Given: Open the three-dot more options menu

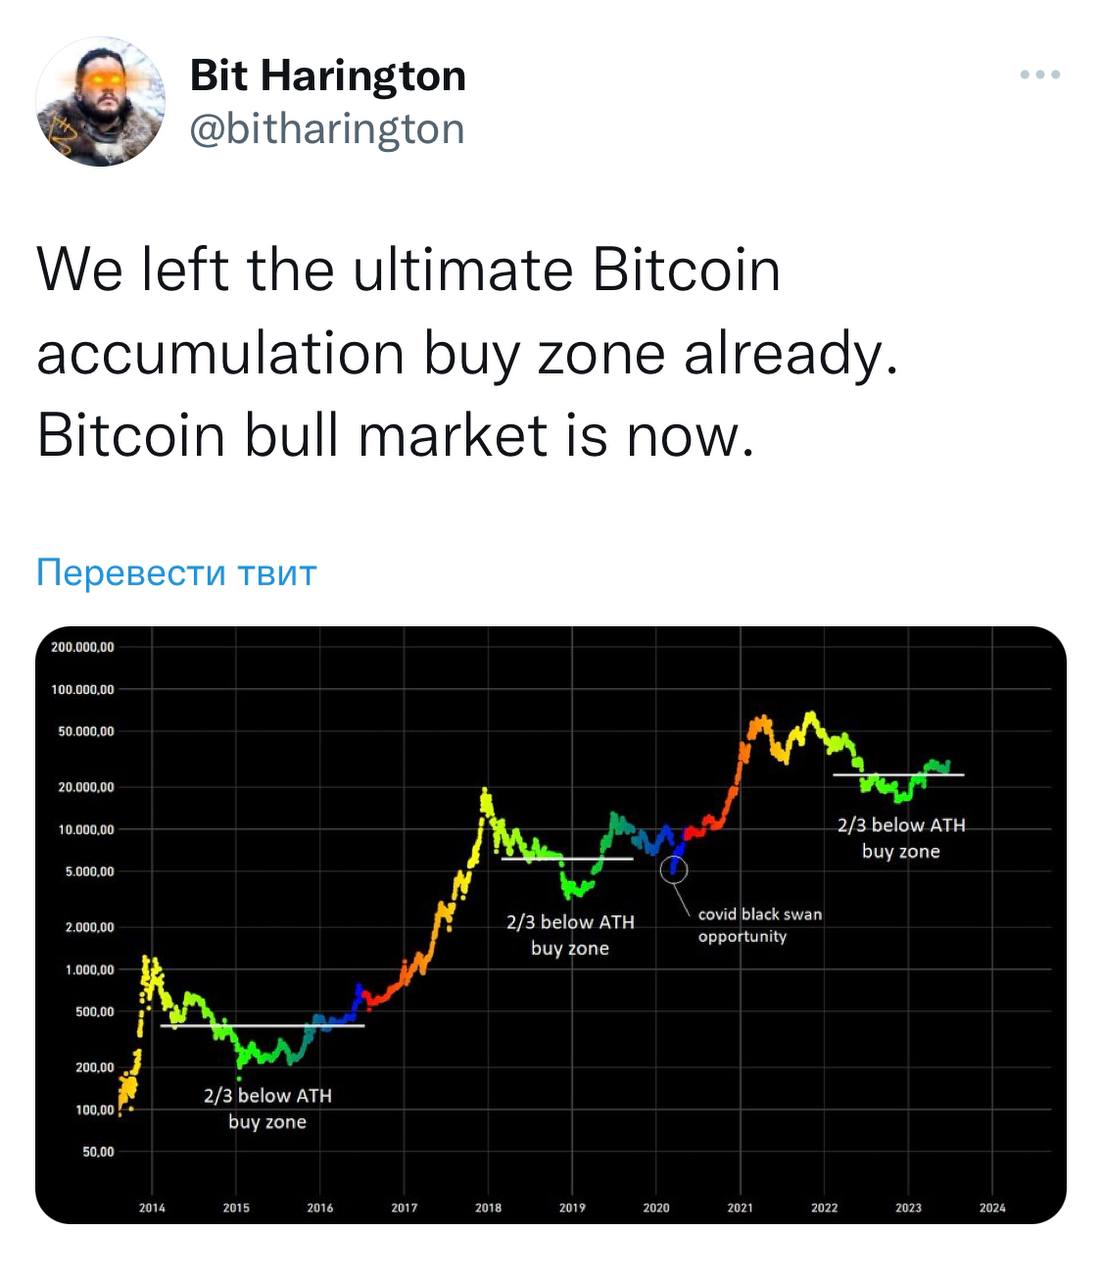Looking at the screenshot, I should point(1040,75).
